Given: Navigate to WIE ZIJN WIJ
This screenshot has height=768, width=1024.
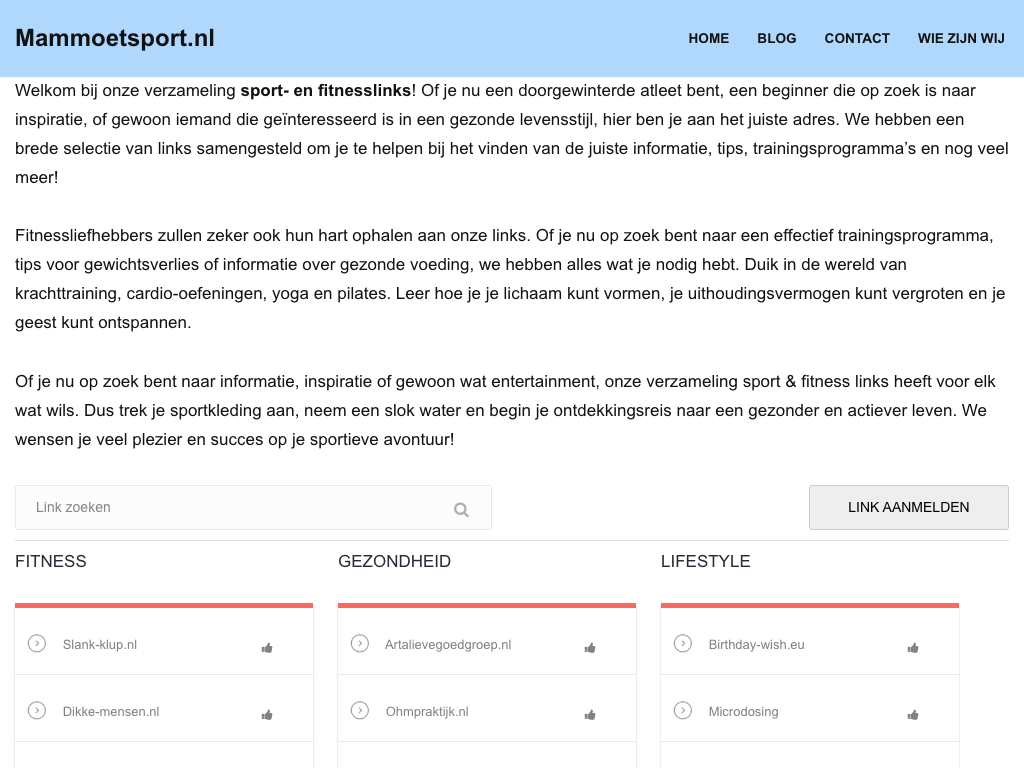Looking at the screenshot, I should point(961,38).
